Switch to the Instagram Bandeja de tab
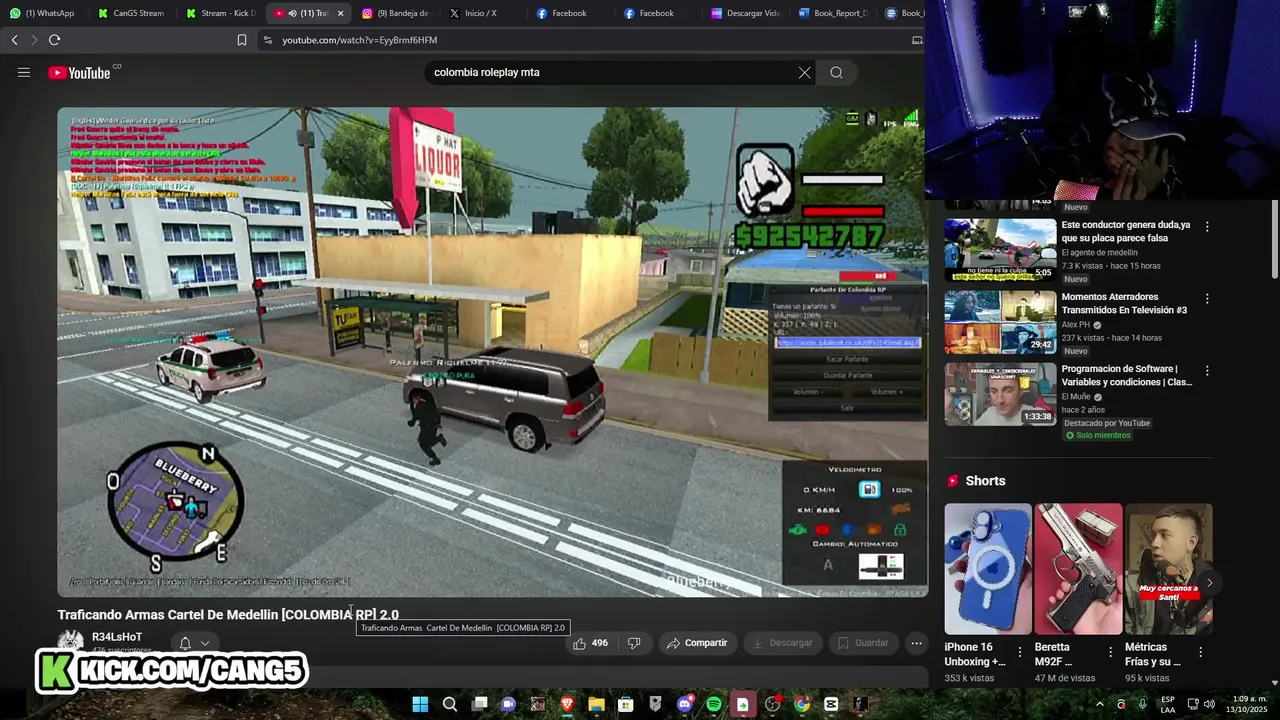This screenshot has width=1280, height=720. pos(395,13)
